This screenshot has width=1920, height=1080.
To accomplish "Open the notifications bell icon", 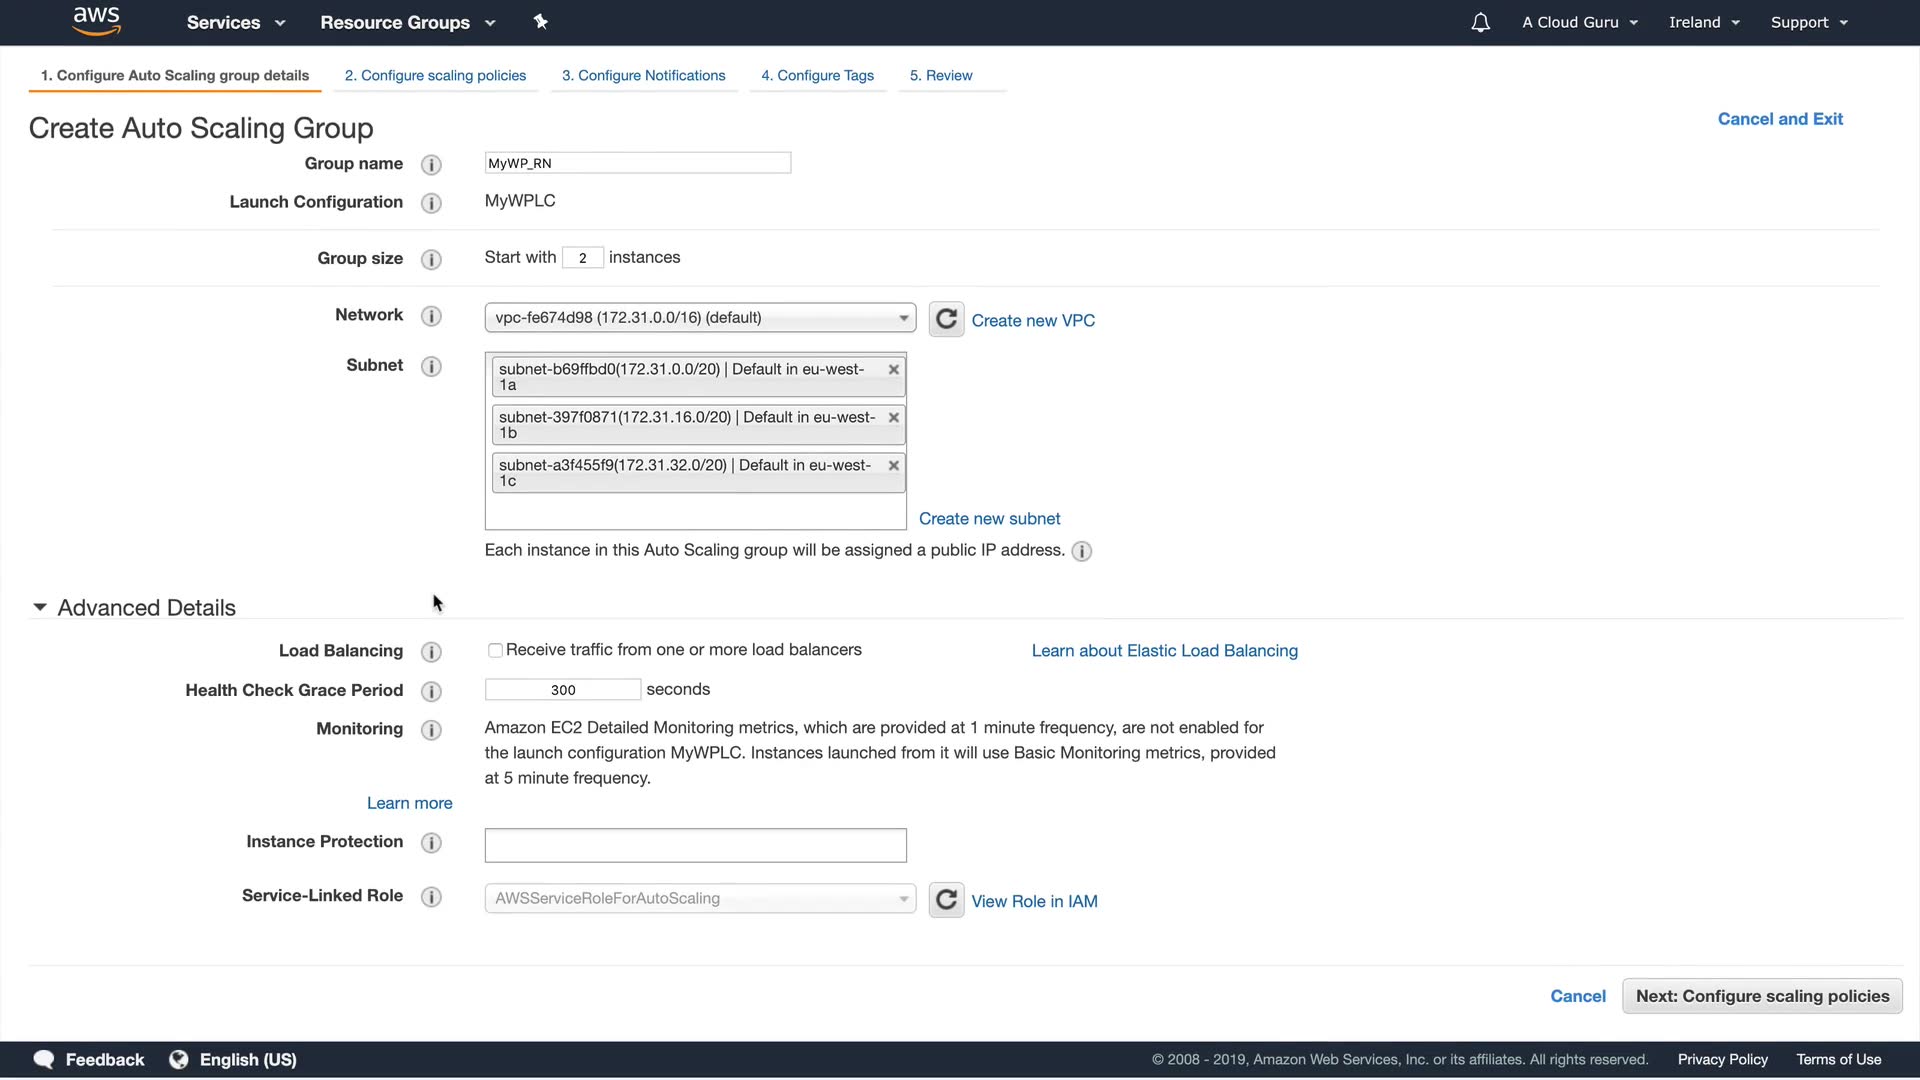I will point(1480,22).
